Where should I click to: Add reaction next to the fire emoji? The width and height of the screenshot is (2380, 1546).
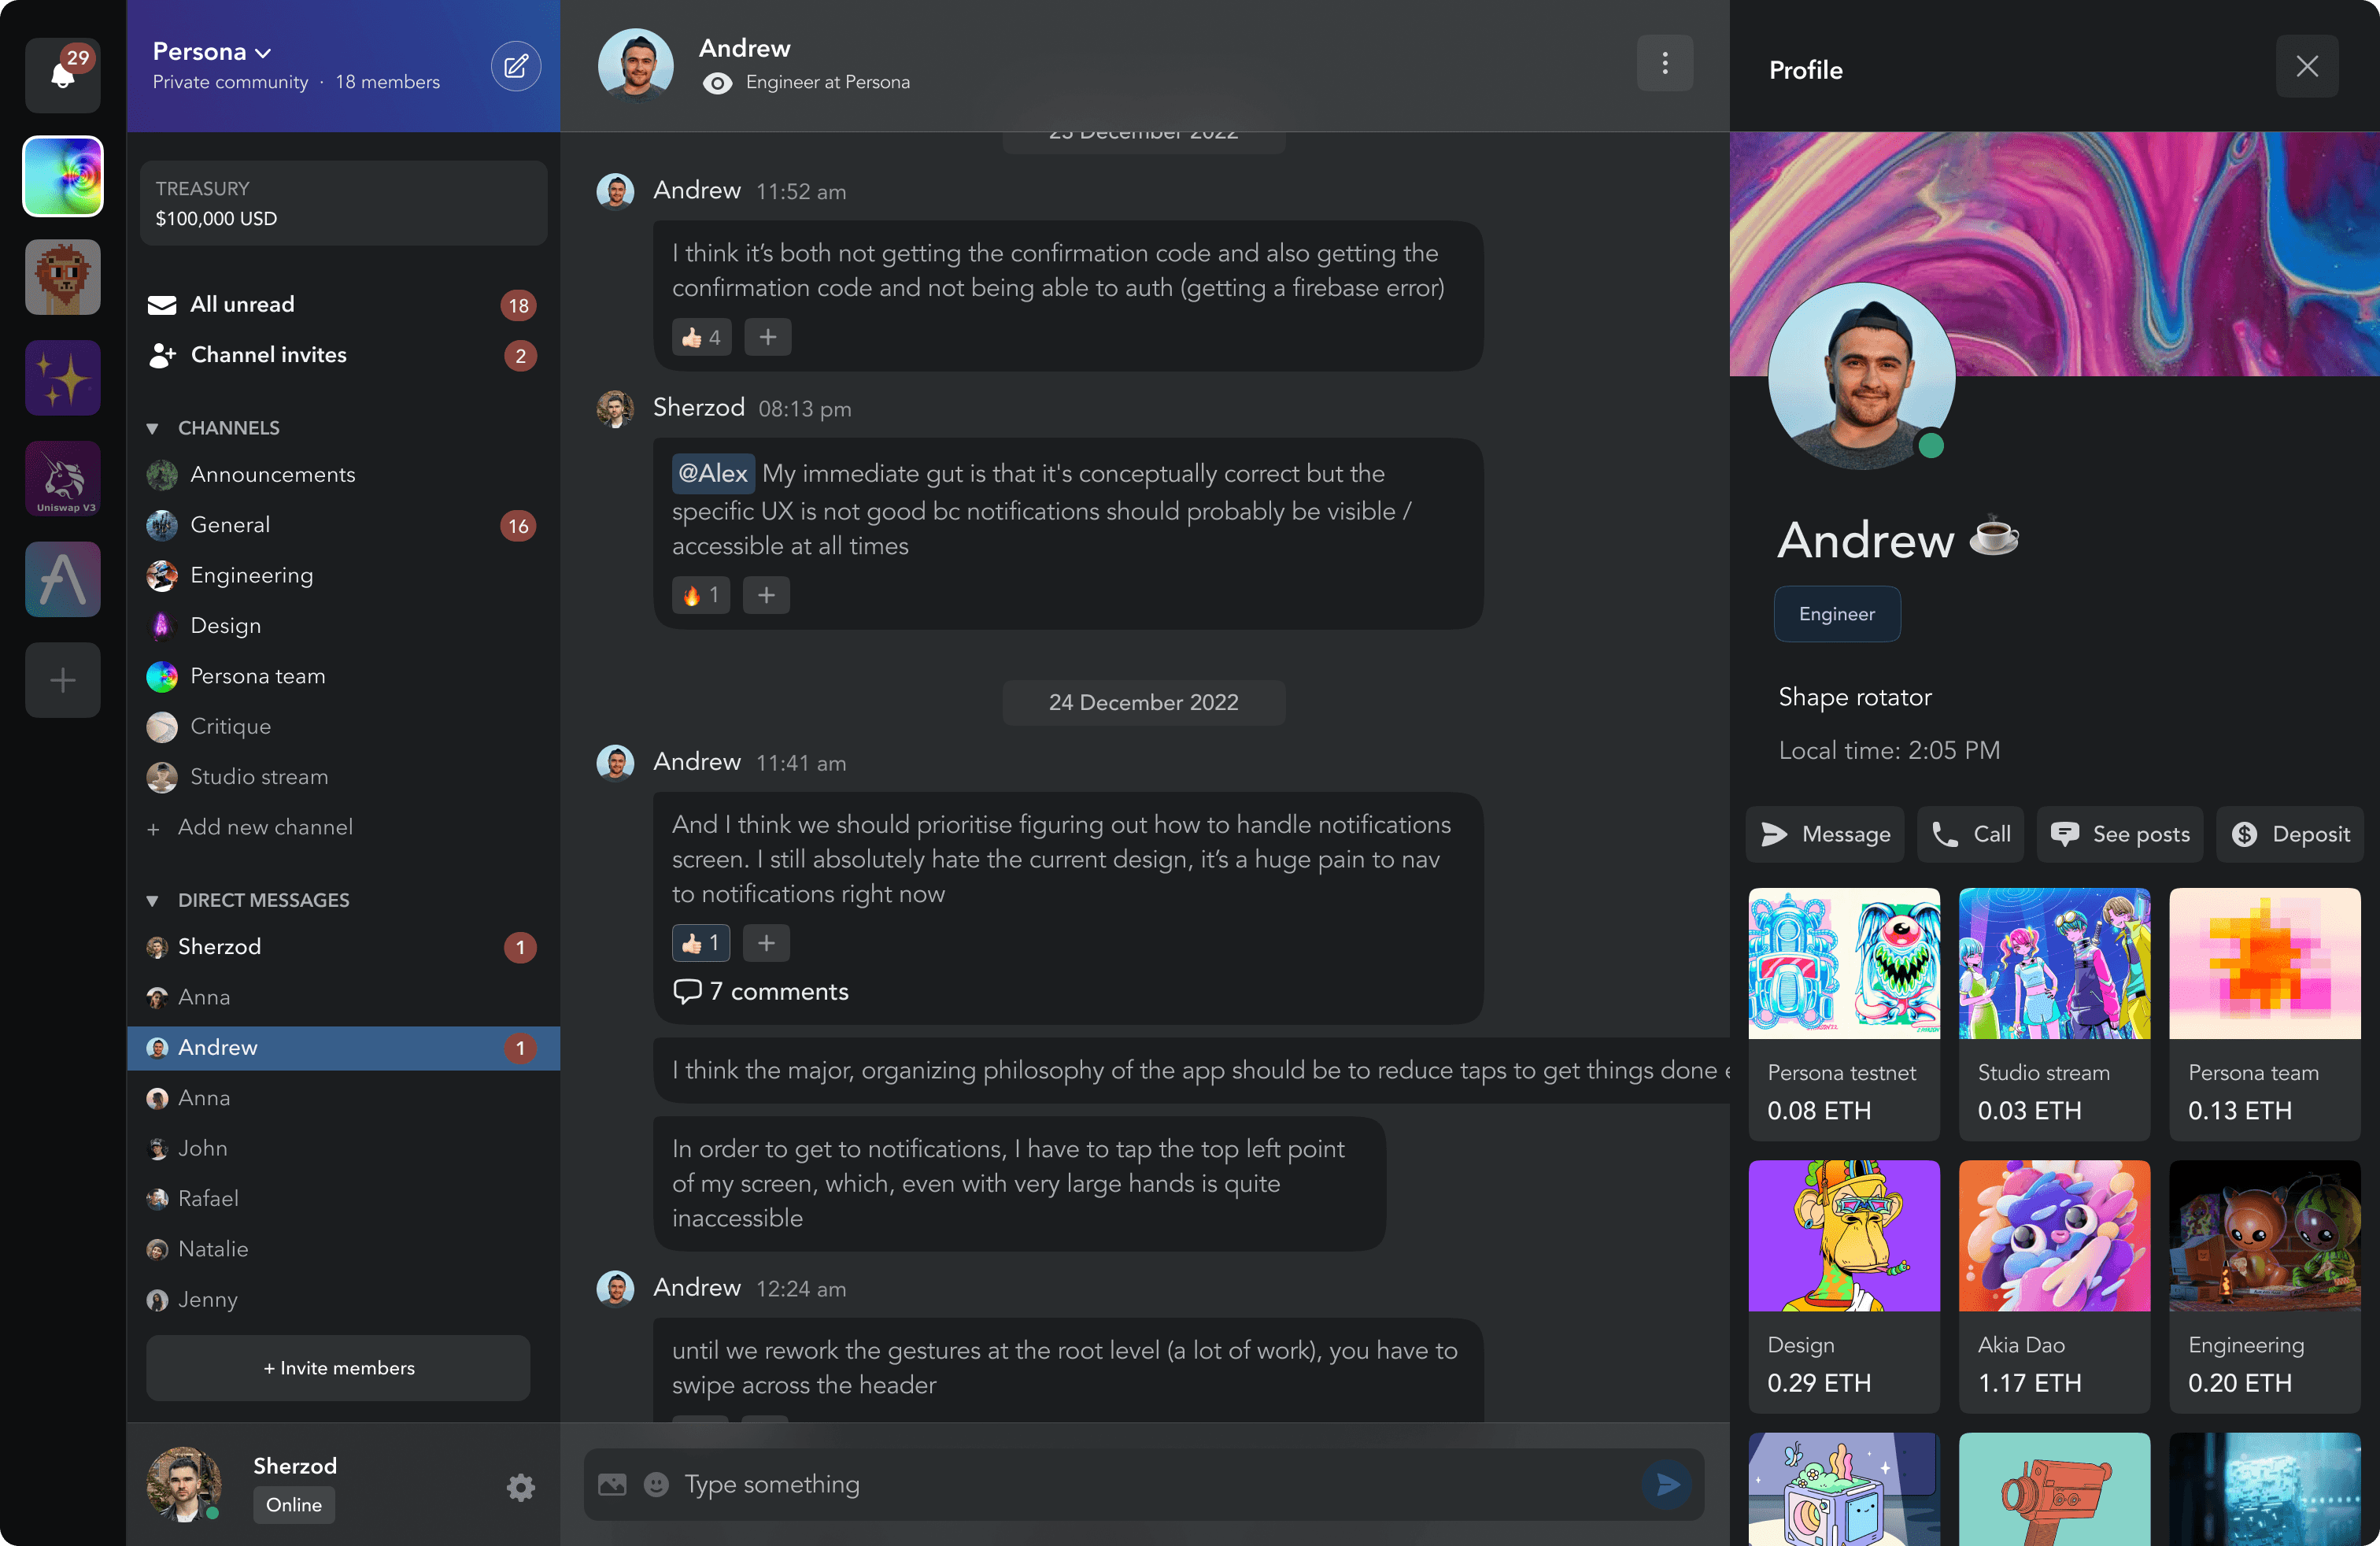766,595
